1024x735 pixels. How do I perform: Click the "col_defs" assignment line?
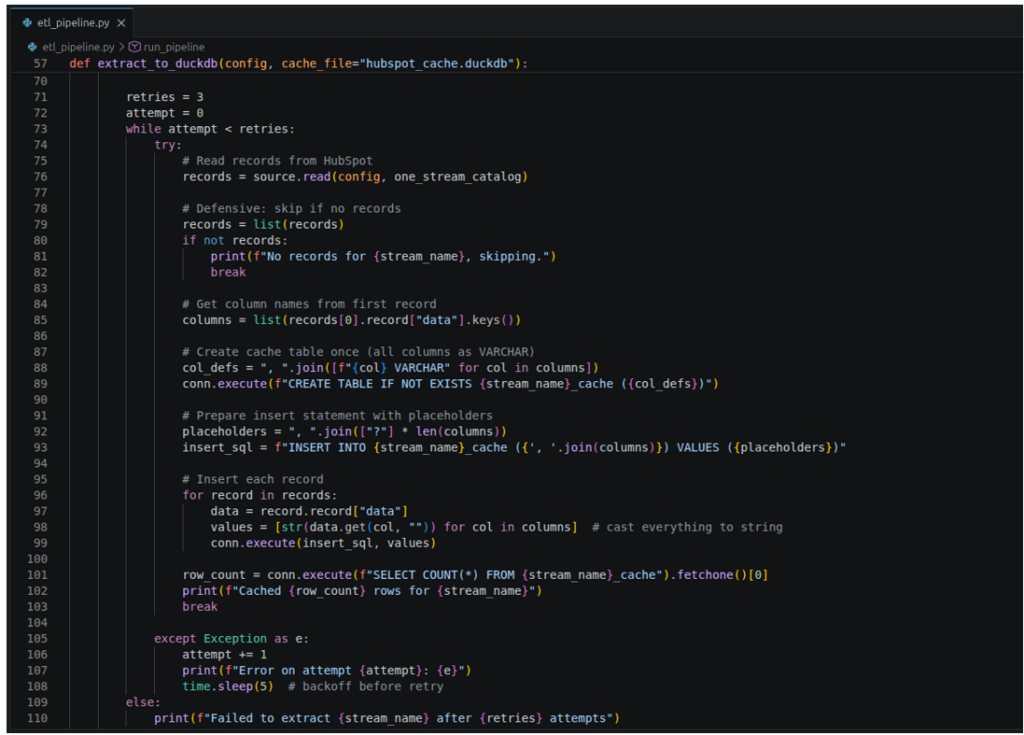(391, 368)
